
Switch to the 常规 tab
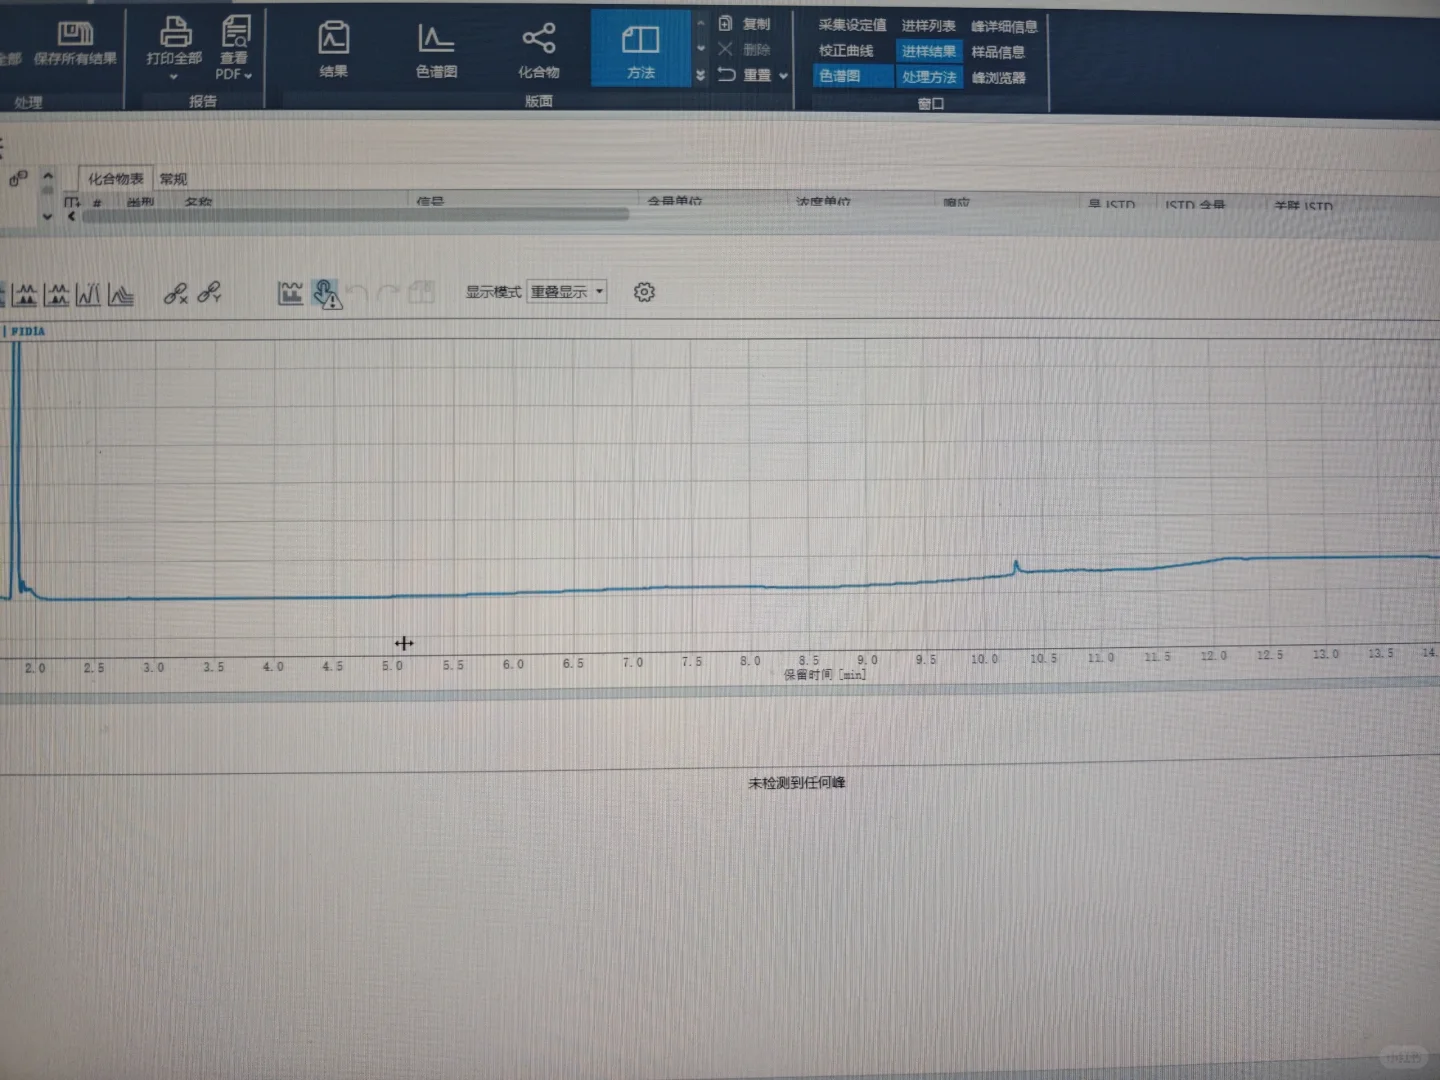(173, 179)
